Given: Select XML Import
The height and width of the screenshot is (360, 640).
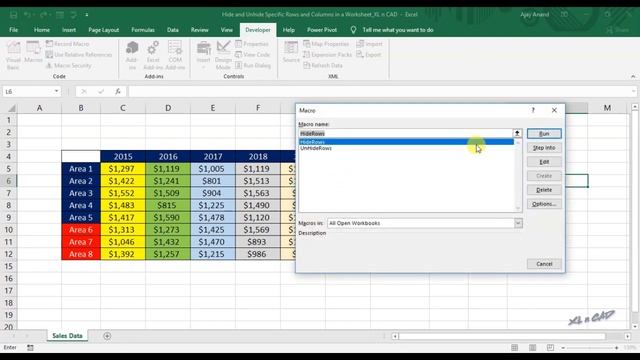Looking at the screenshot, I should pos(369,44).
